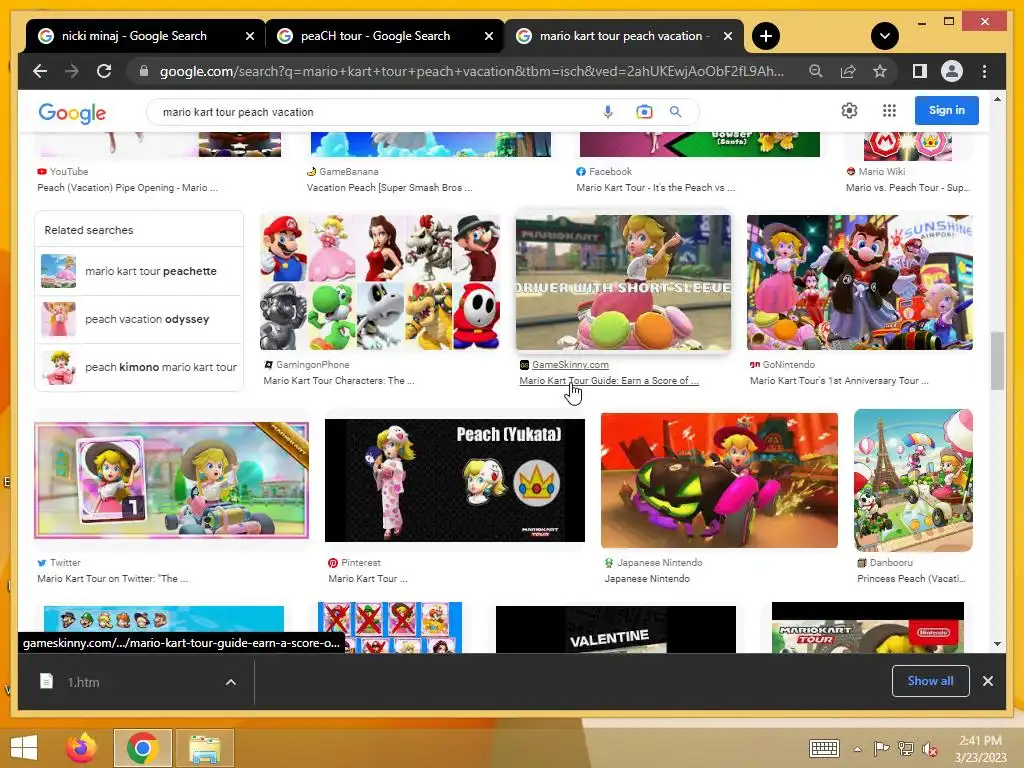The image size is (1024, 768).
Task: Open Mario Kart Tour Guide result link
Action: click(x=609, y=381)
